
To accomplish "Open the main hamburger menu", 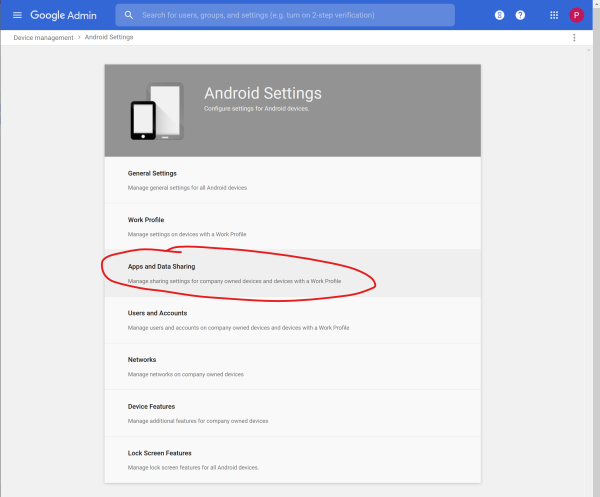I will click(x=17, y=15).
